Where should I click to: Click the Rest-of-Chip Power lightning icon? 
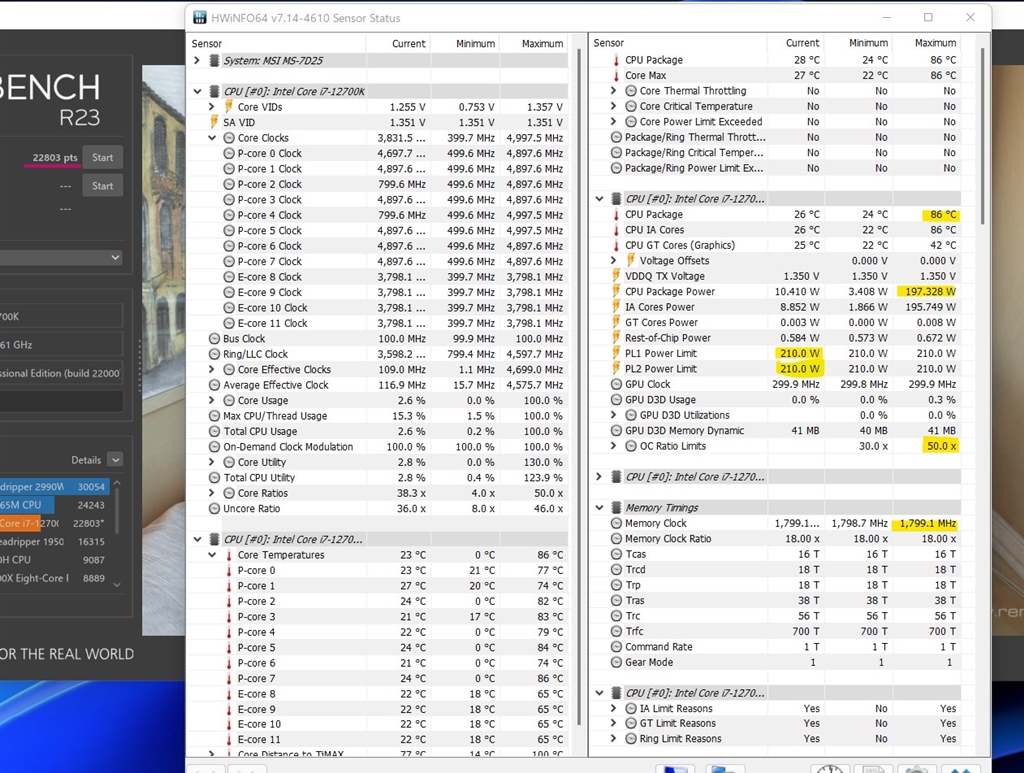click(616, 338)
